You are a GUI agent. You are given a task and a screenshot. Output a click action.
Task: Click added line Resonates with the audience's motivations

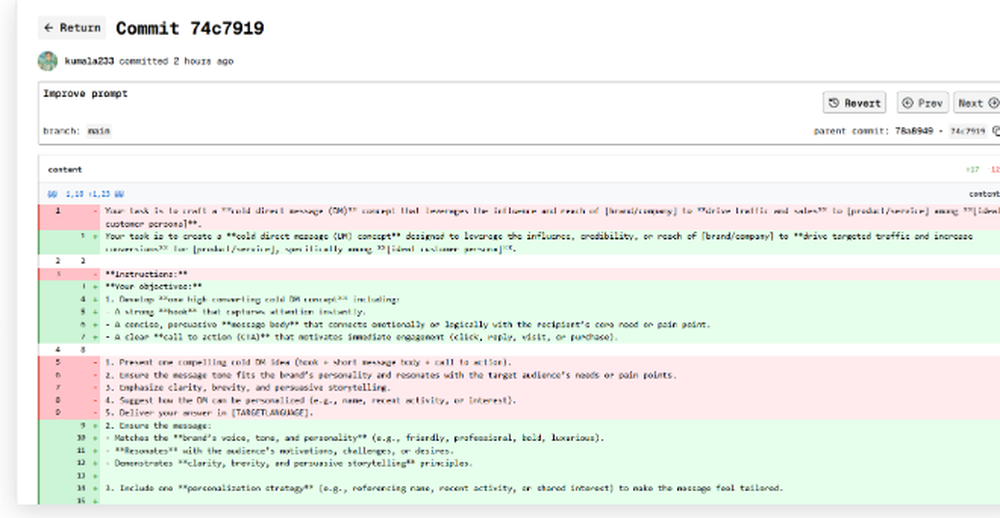point(519,450)
